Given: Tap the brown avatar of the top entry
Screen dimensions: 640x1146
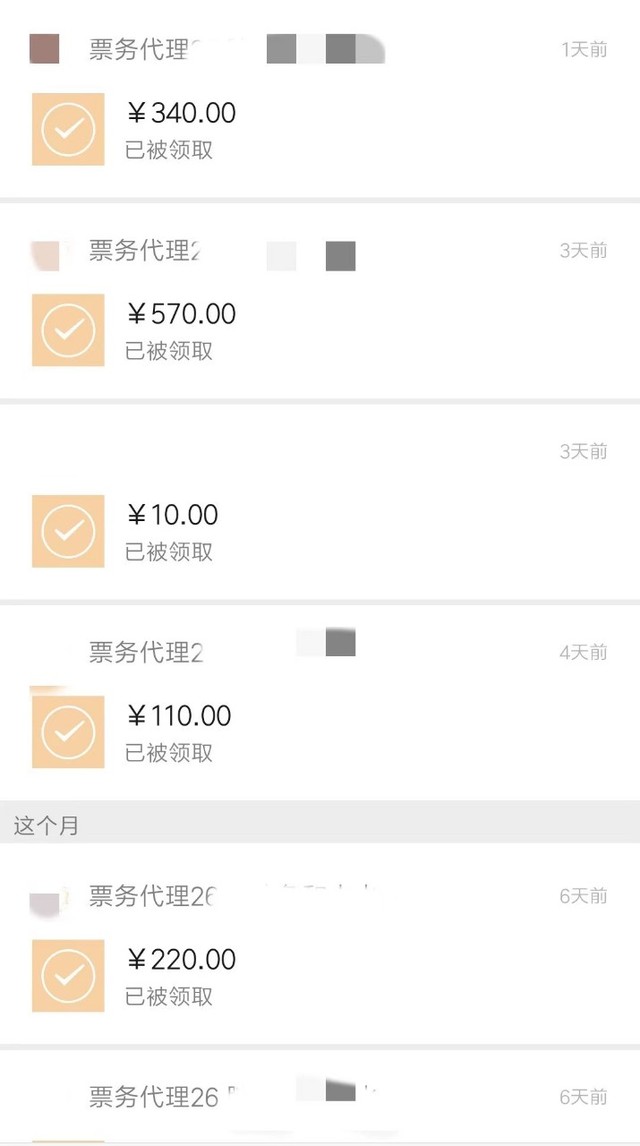Looking at the screenshot, I should [45, 48].
